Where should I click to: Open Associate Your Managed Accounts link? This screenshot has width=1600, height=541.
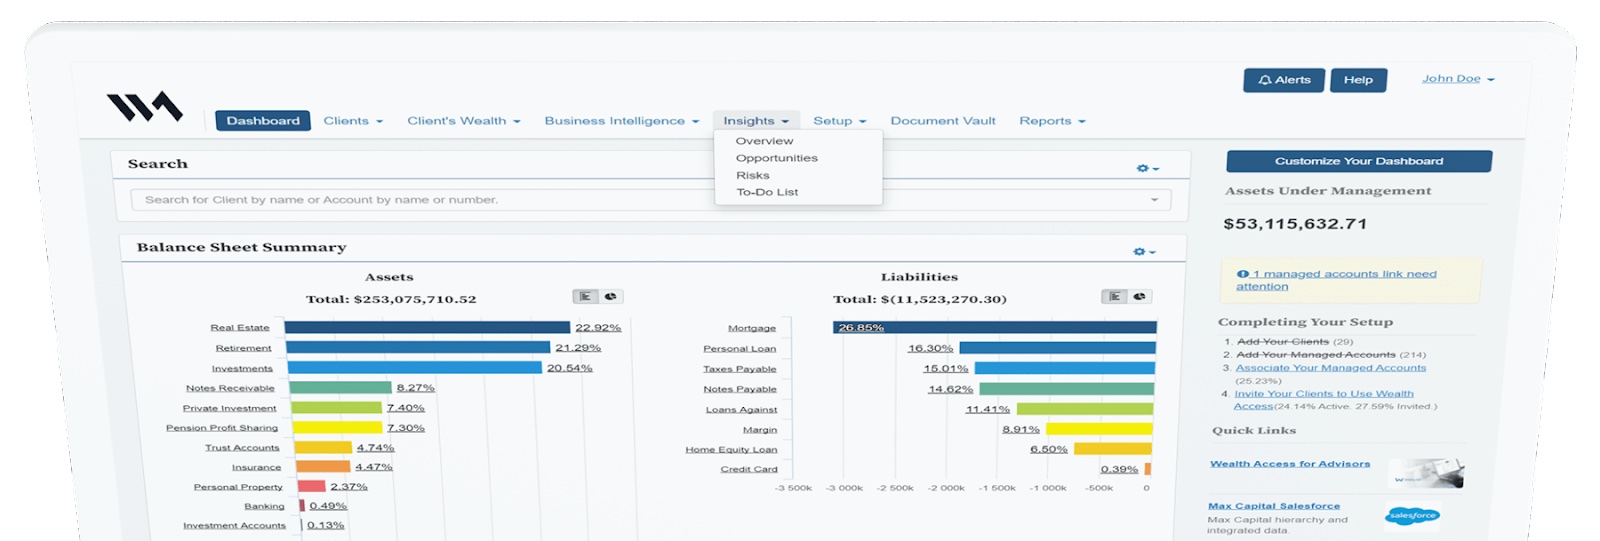(x=1331, y=368)
